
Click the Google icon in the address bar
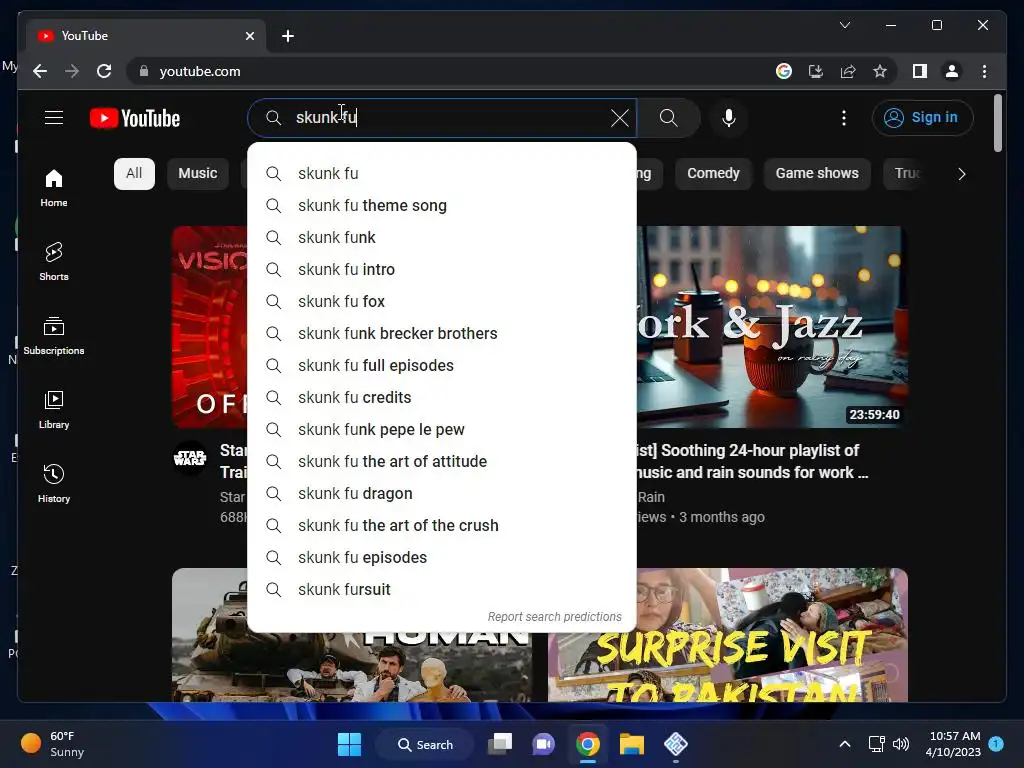(784, 71)
